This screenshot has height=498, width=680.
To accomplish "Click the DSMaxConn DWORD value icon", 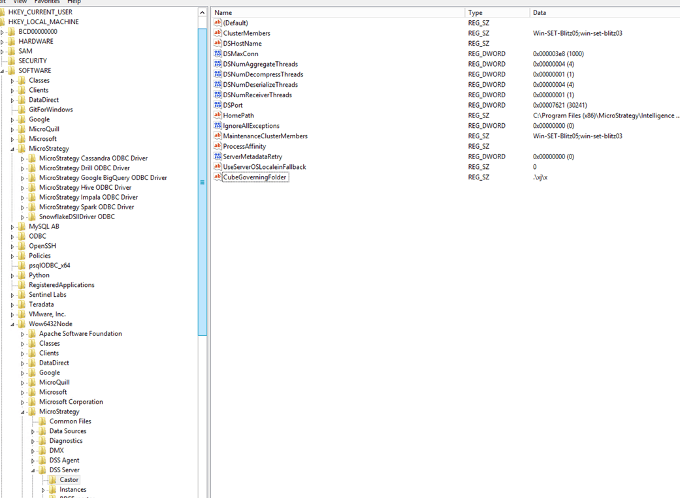I will (x=217, y=53).
